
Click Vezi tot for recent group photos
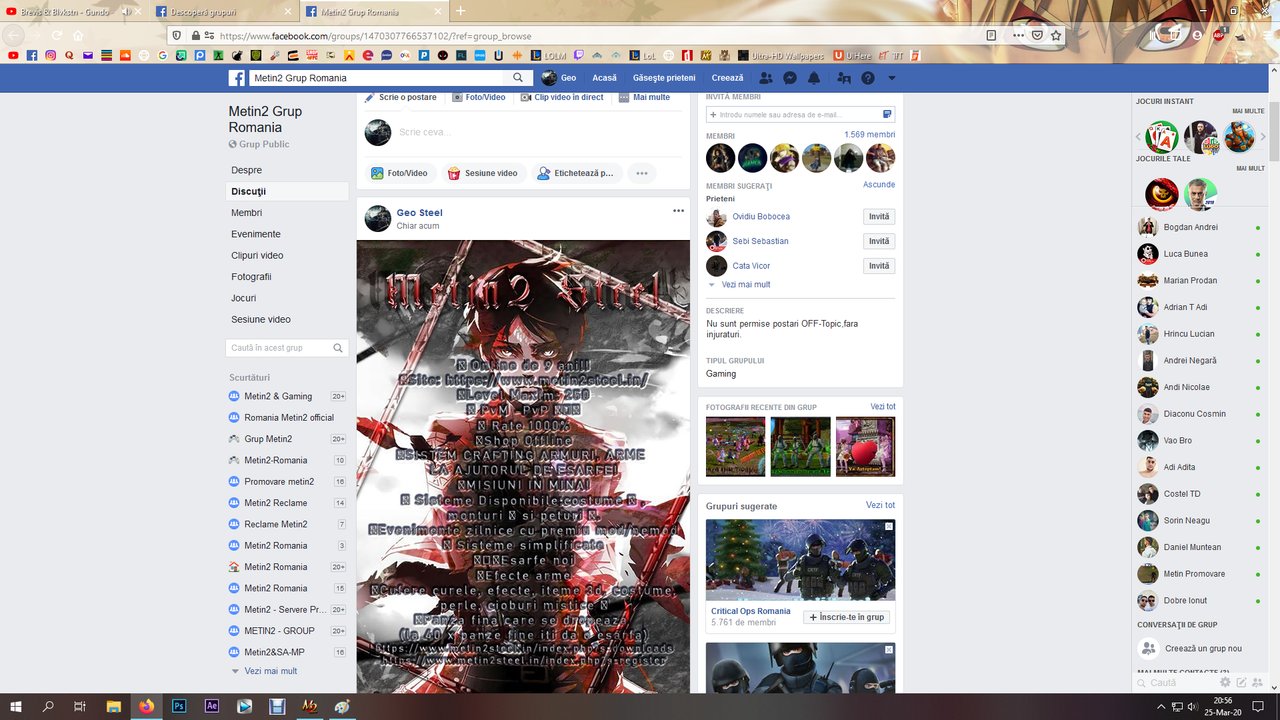click(x=883, y=407)
